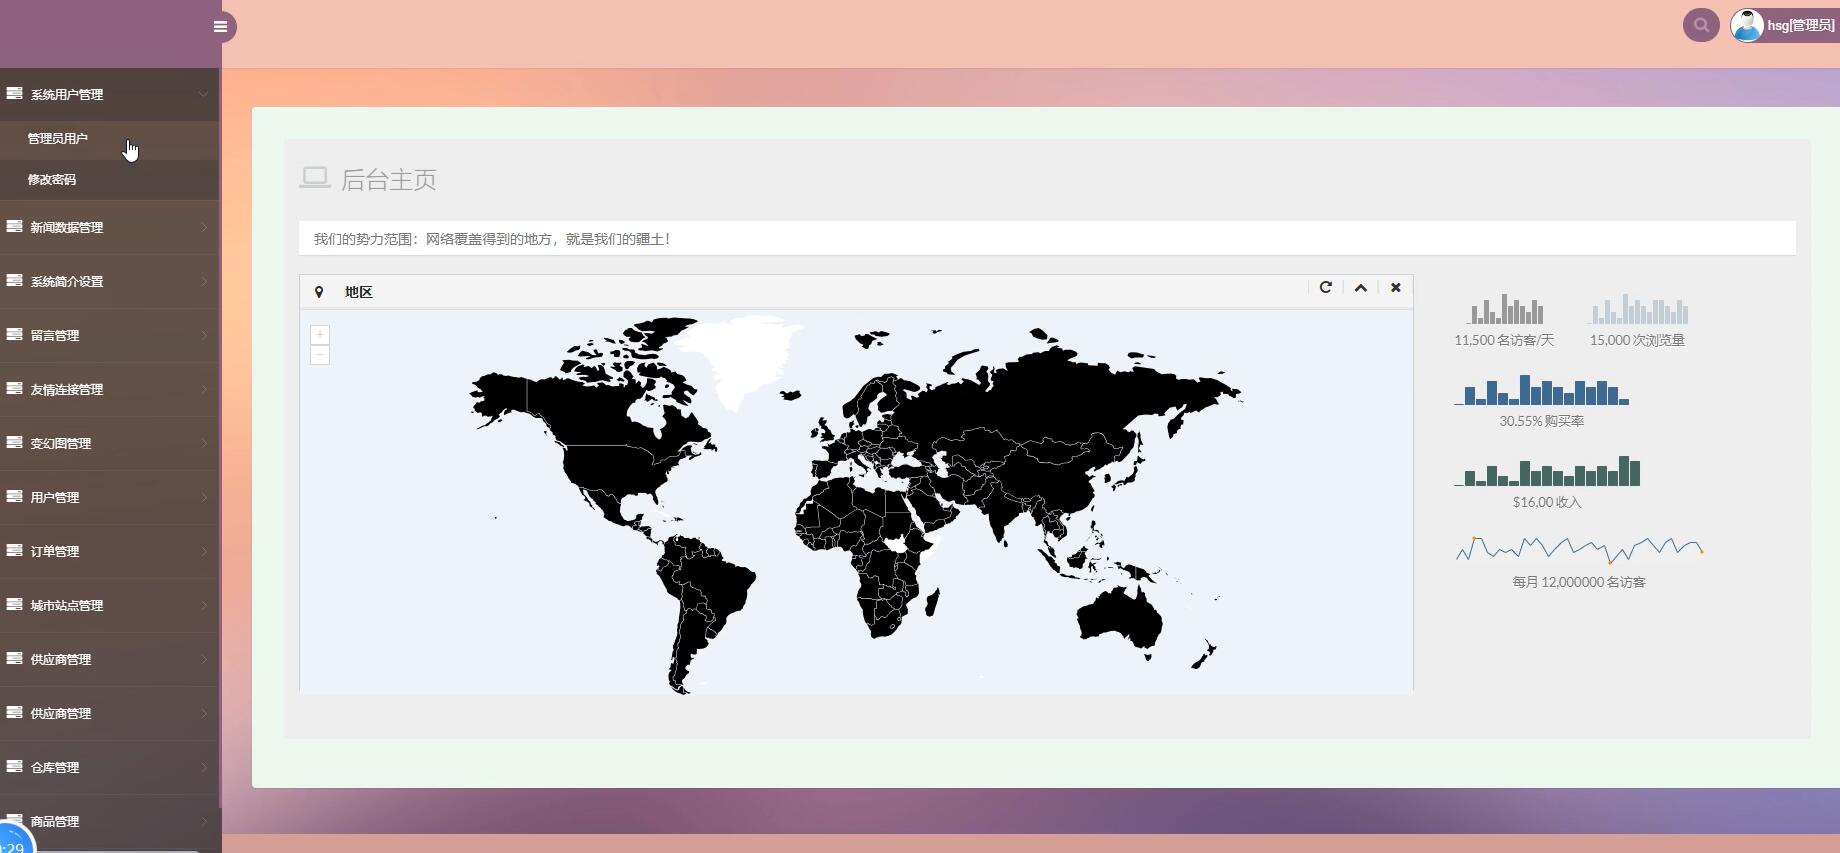Click the 每月 visitors line sparkline
Image resolution: width=1840 pixels, height=853 pixels.
(1579, 549)
